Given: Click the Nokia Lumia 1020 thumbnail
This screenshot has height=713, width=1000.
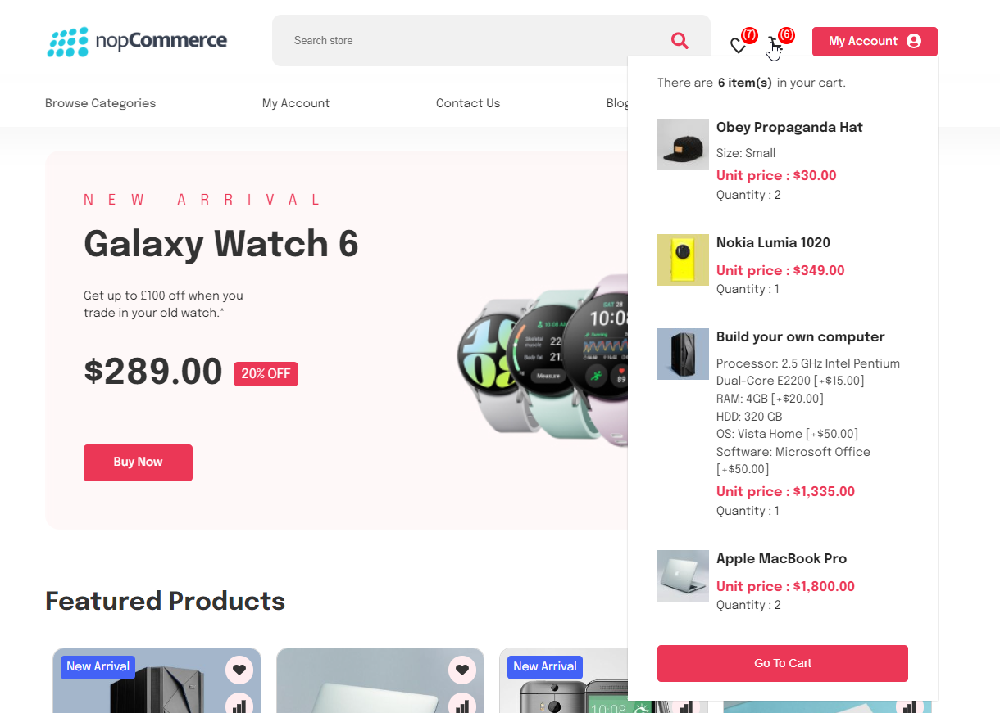Looking at the screenshot, I should pyautogui.click(x=682, y=260).
